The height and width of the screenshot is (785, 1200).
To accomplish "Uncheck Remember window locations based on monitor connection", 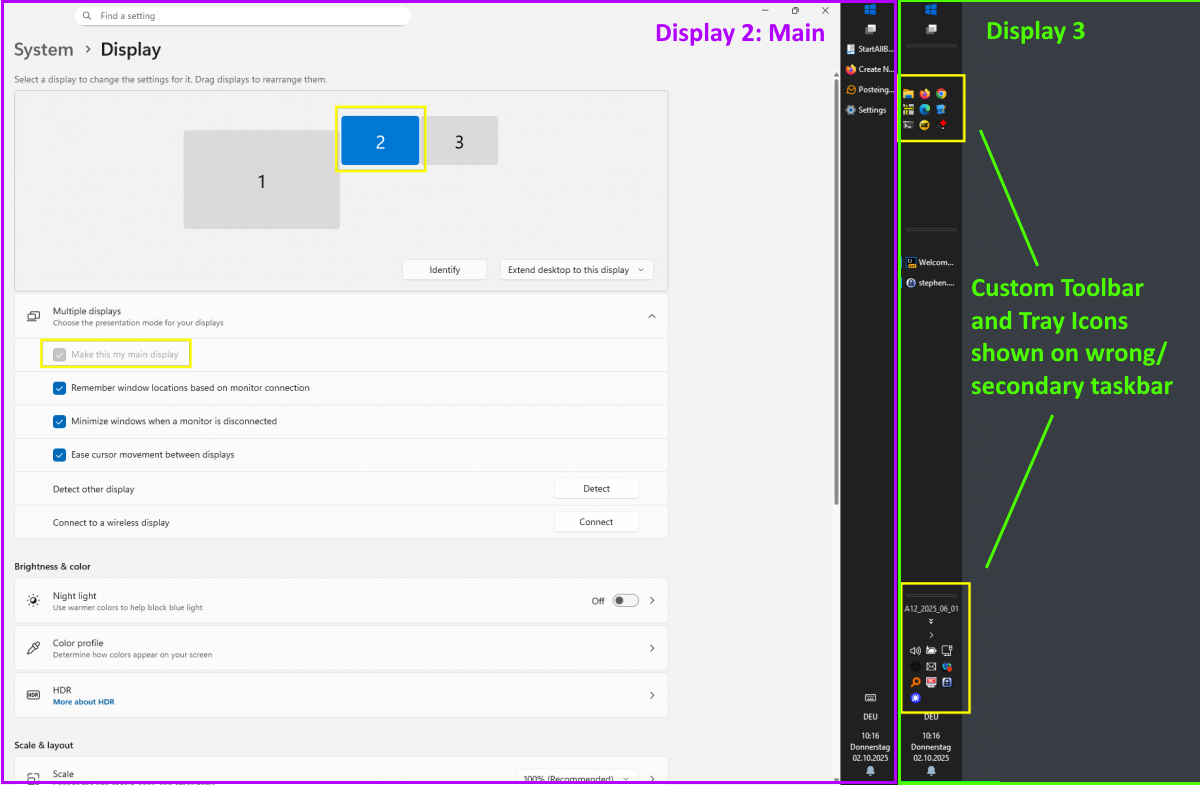I will tap(59, 388).
